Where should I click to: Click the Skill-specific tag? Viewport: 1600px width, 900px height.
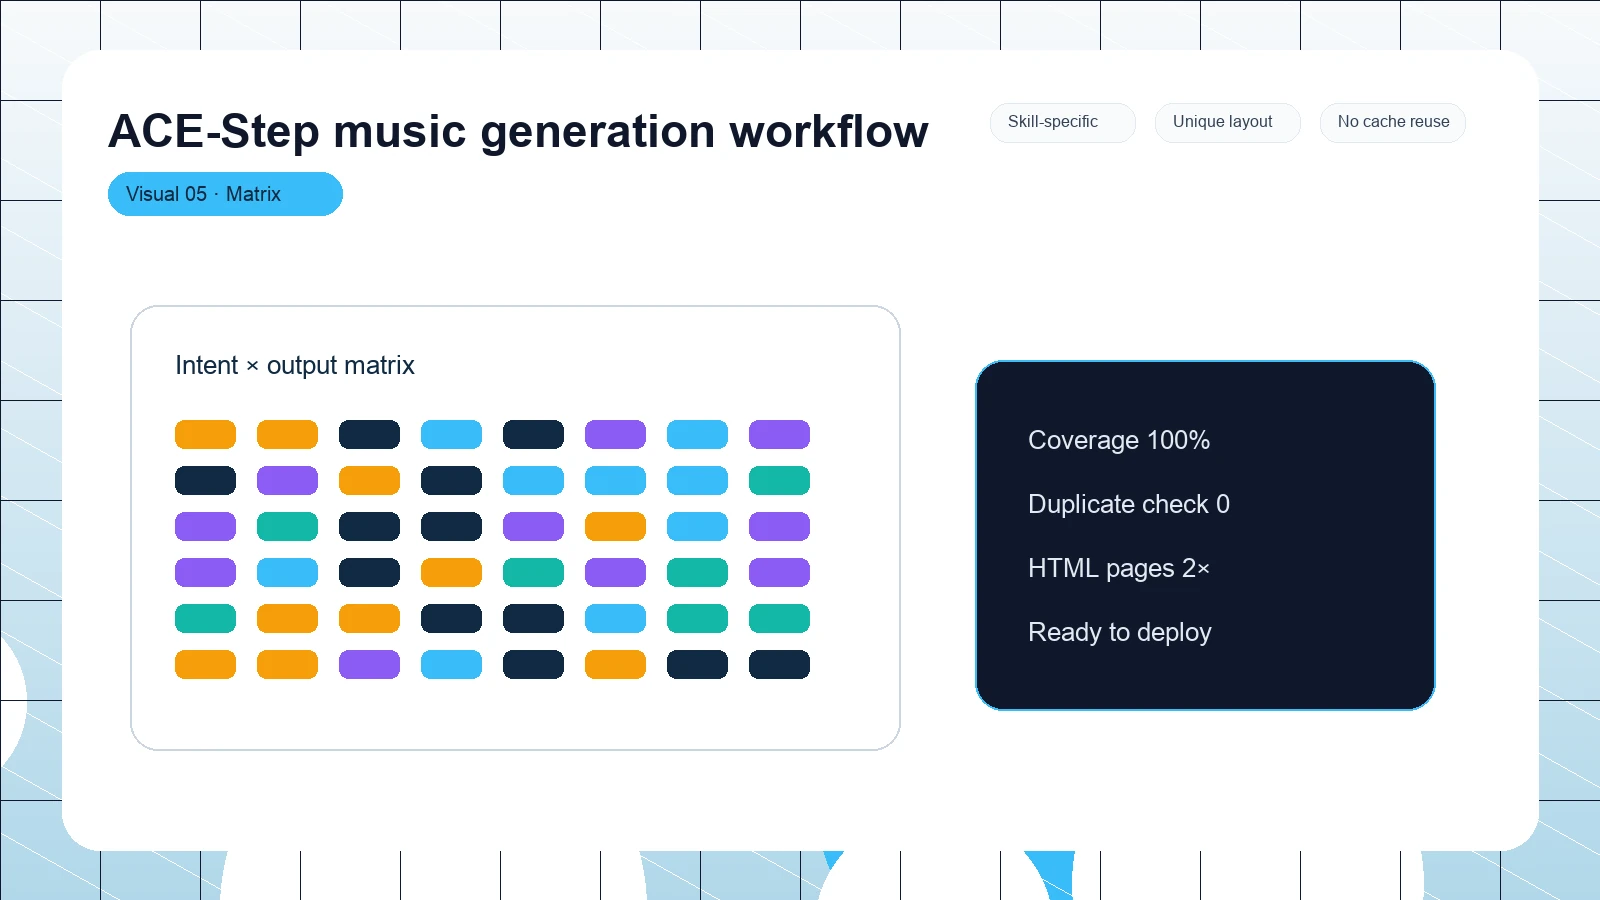pyautogui.click(x=1062, y=122)
